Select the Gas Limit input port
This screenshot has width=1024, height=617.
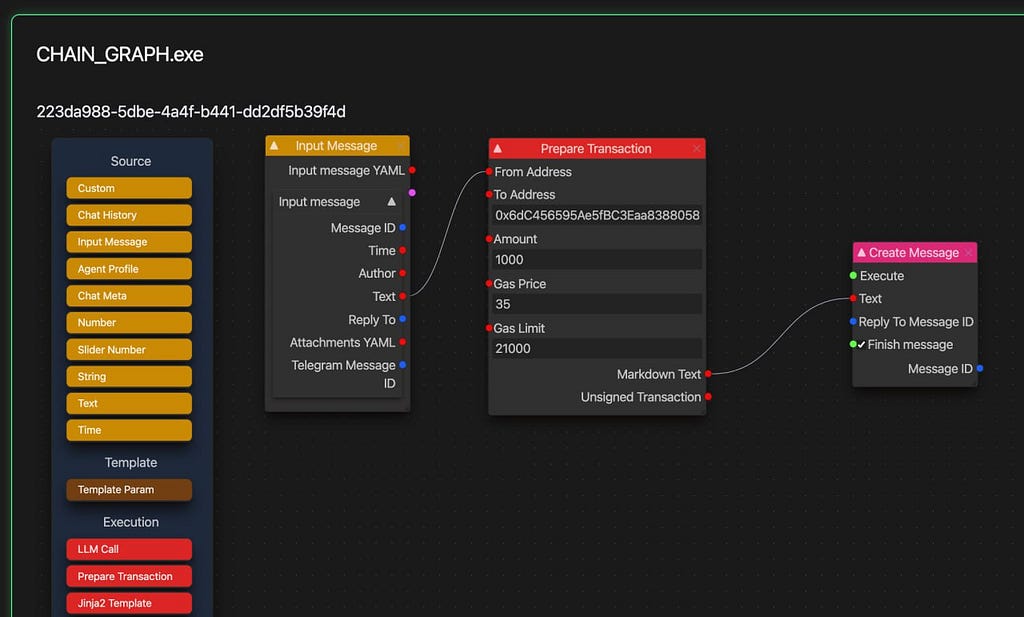point(489,328)
